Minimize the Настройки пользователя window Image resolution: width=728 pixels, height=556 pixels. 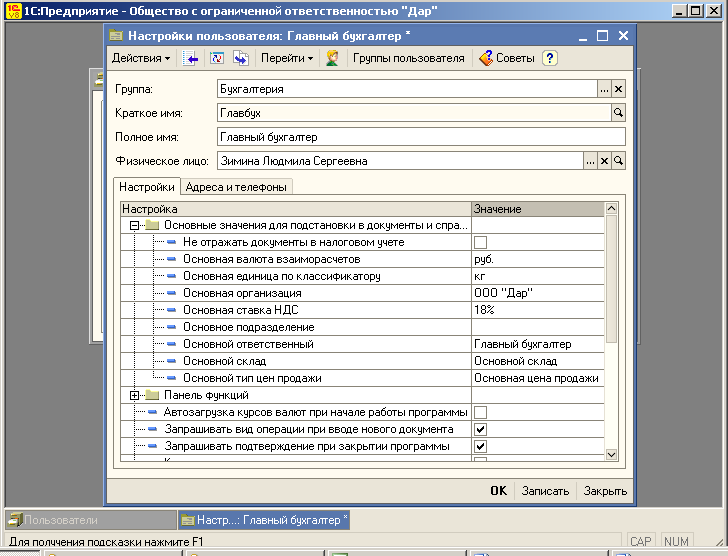pyautogui.click(x=583, y=36)
